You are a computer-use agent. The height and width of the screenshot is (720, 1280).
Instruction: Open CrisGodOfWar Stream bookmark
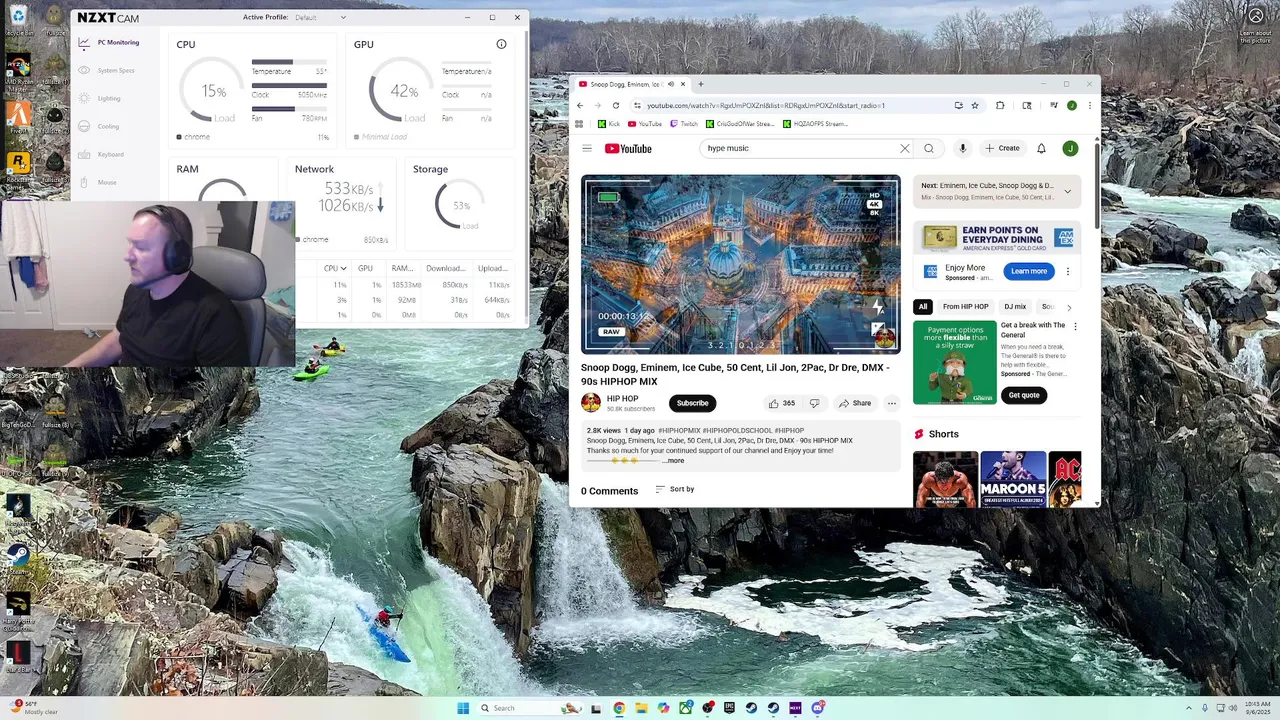coord(740,124)
